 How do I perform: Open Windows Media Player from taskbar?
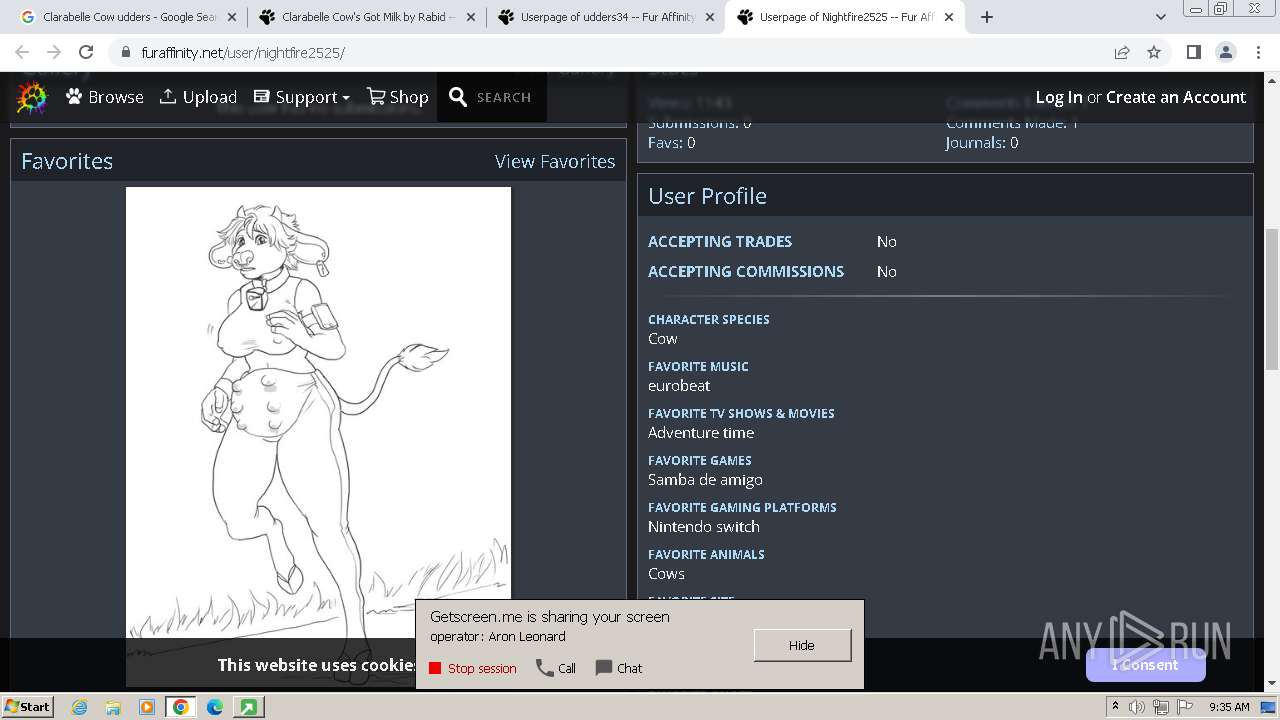click(x=147, y=707)
